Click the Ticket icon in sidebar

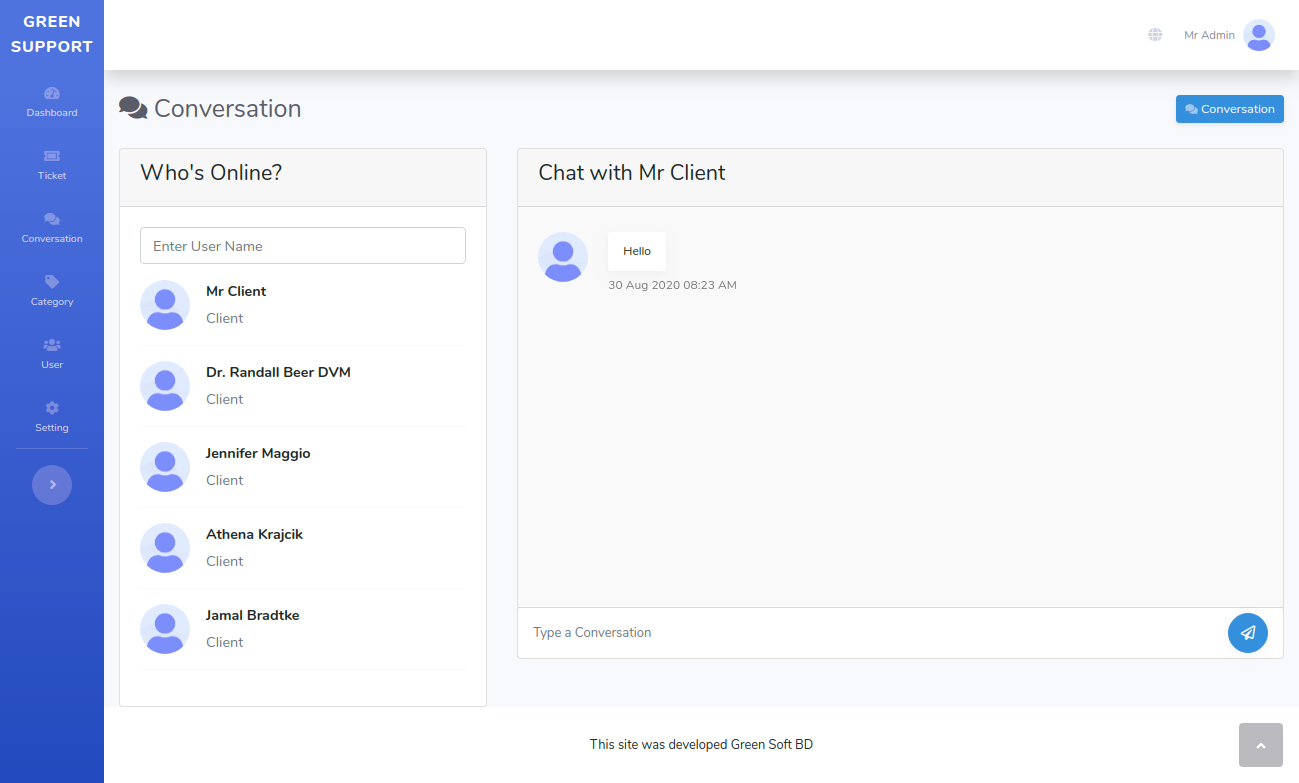[x=52, y=157]
